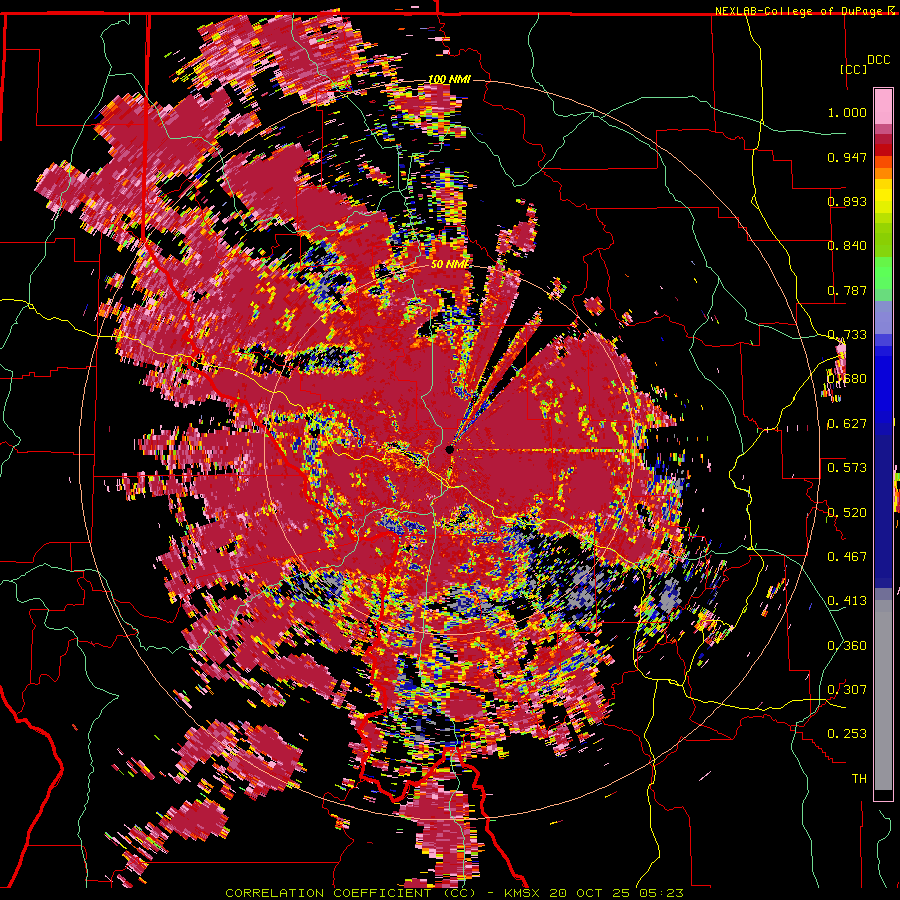This screenshot has width=900, height=900.
Task: Click the Correlation Coefficient KMSX caption text
Action: [x=454, y=893]
